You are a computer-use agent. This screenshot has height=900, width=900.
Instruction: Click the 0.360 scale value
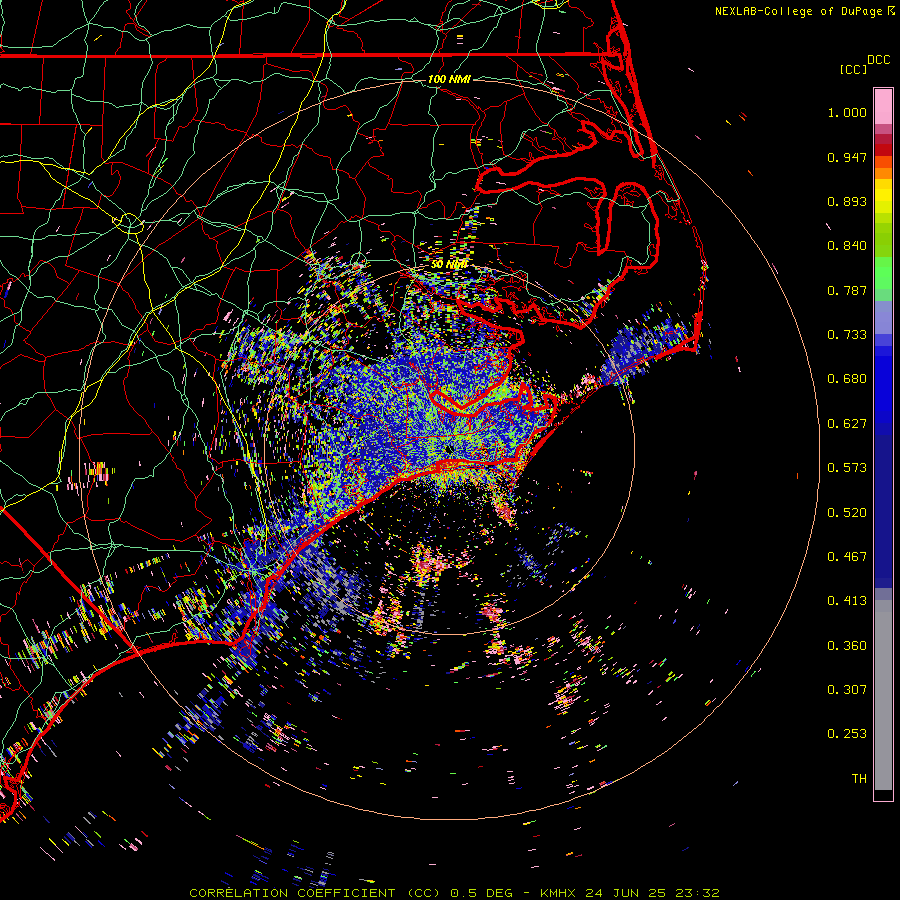[x=847, y=646]
